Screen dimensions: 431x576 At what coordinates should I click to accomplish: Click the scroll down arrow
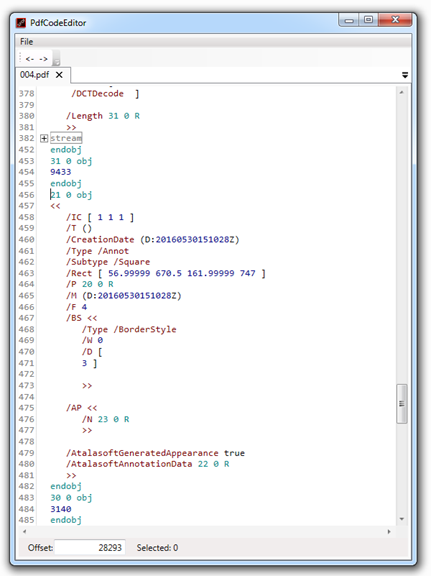(x=402, y=519)
